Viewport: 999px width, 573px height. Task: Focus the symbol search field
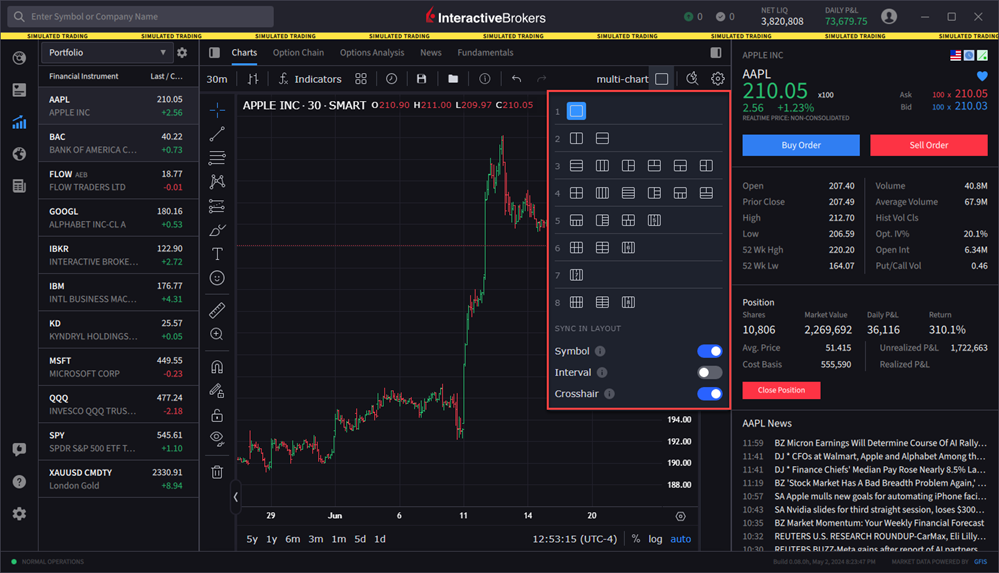point(141,17)
